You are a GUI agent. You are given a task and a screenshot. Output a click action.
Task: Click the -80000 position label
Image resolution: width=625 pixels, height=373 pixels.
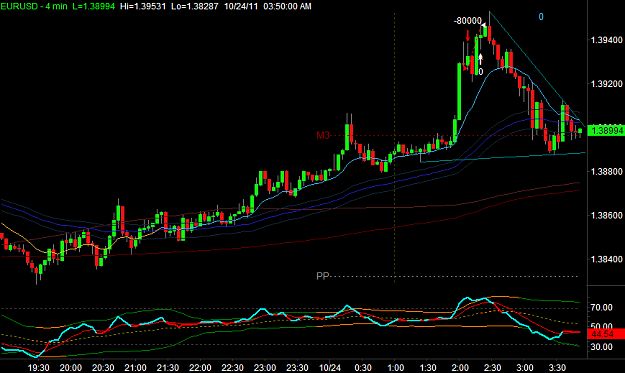point(467,21)
